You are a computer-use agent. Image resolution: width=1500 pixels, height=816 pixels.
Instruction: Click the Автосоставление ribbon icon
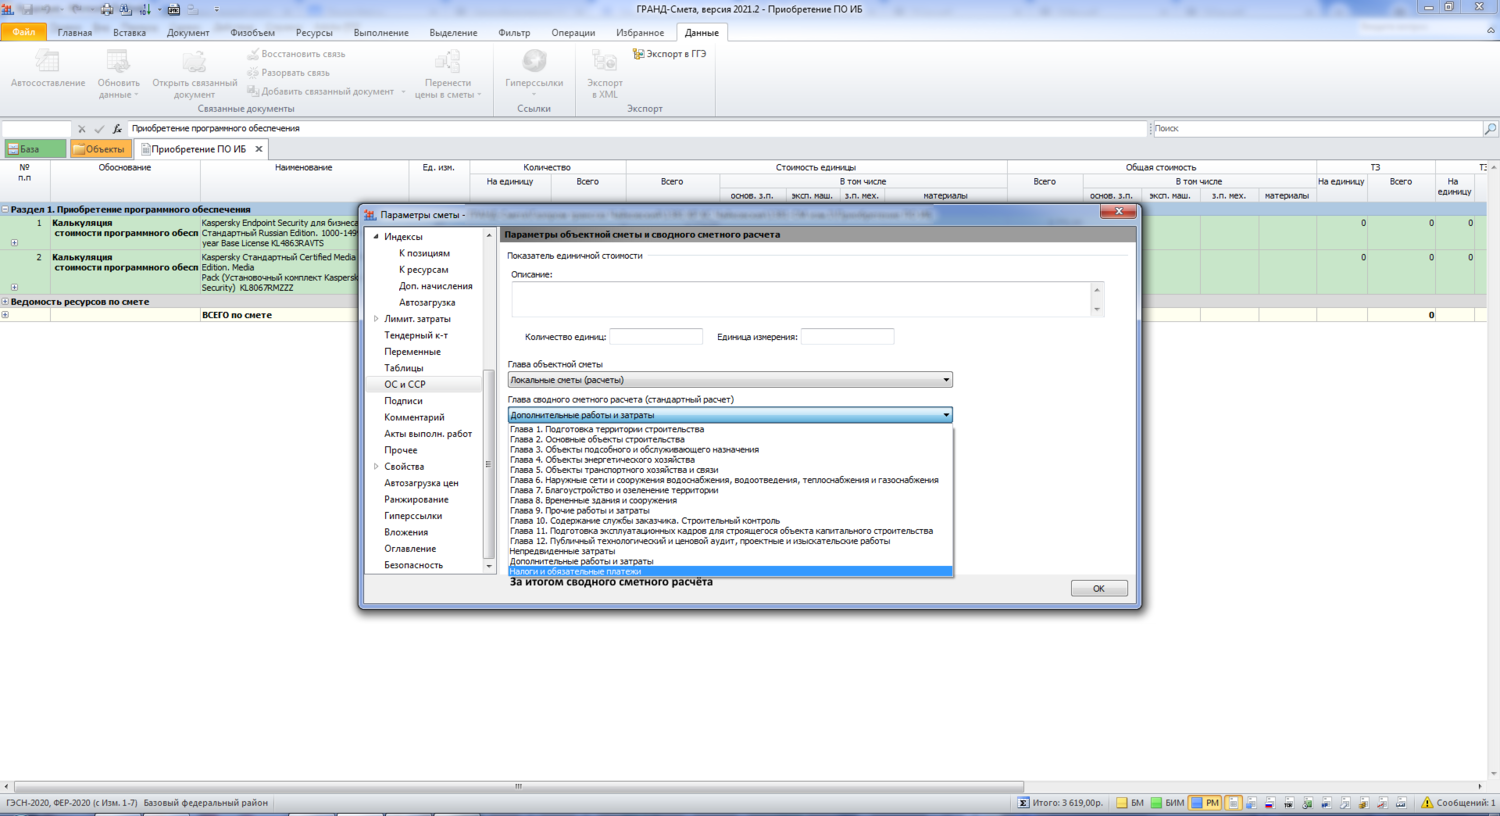(47, 62)
